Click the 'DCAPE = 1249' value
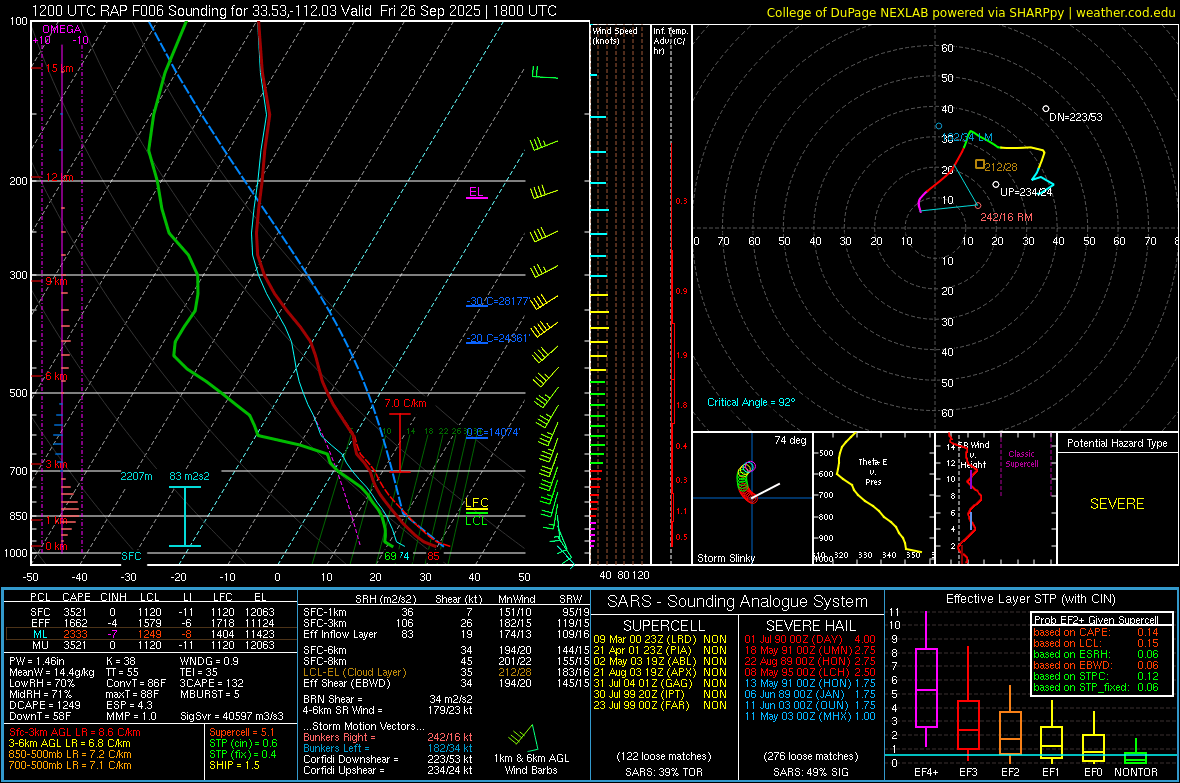 point(44,705)
